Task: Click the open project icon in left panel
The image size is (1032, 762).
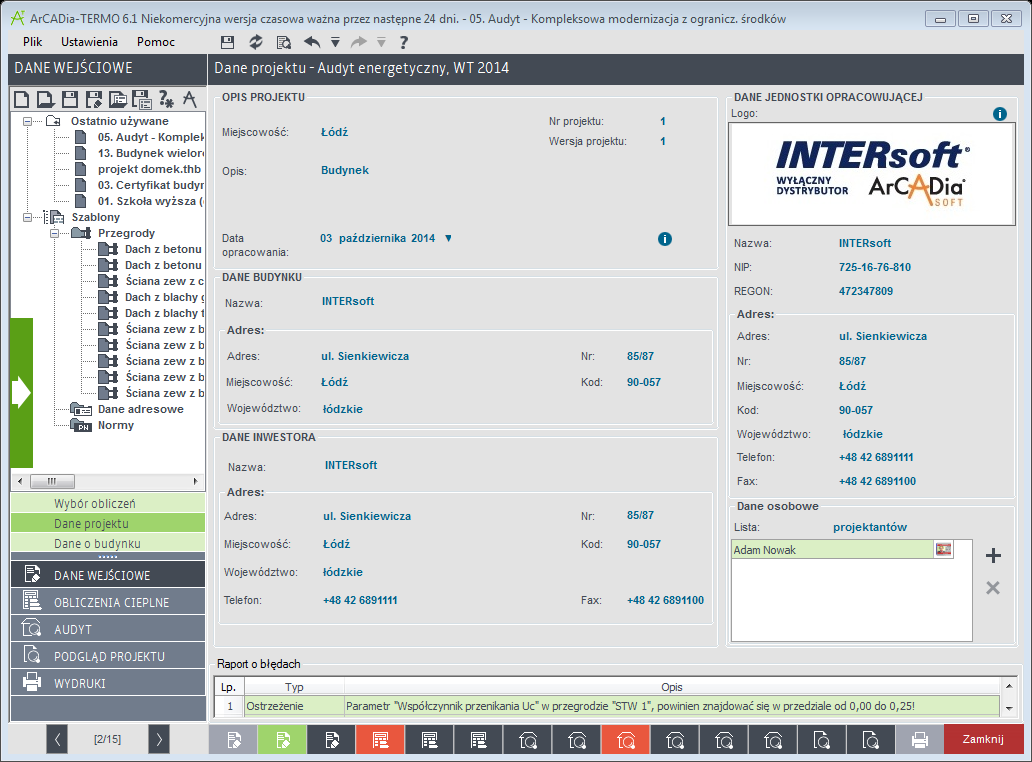Action: [45, 99]
